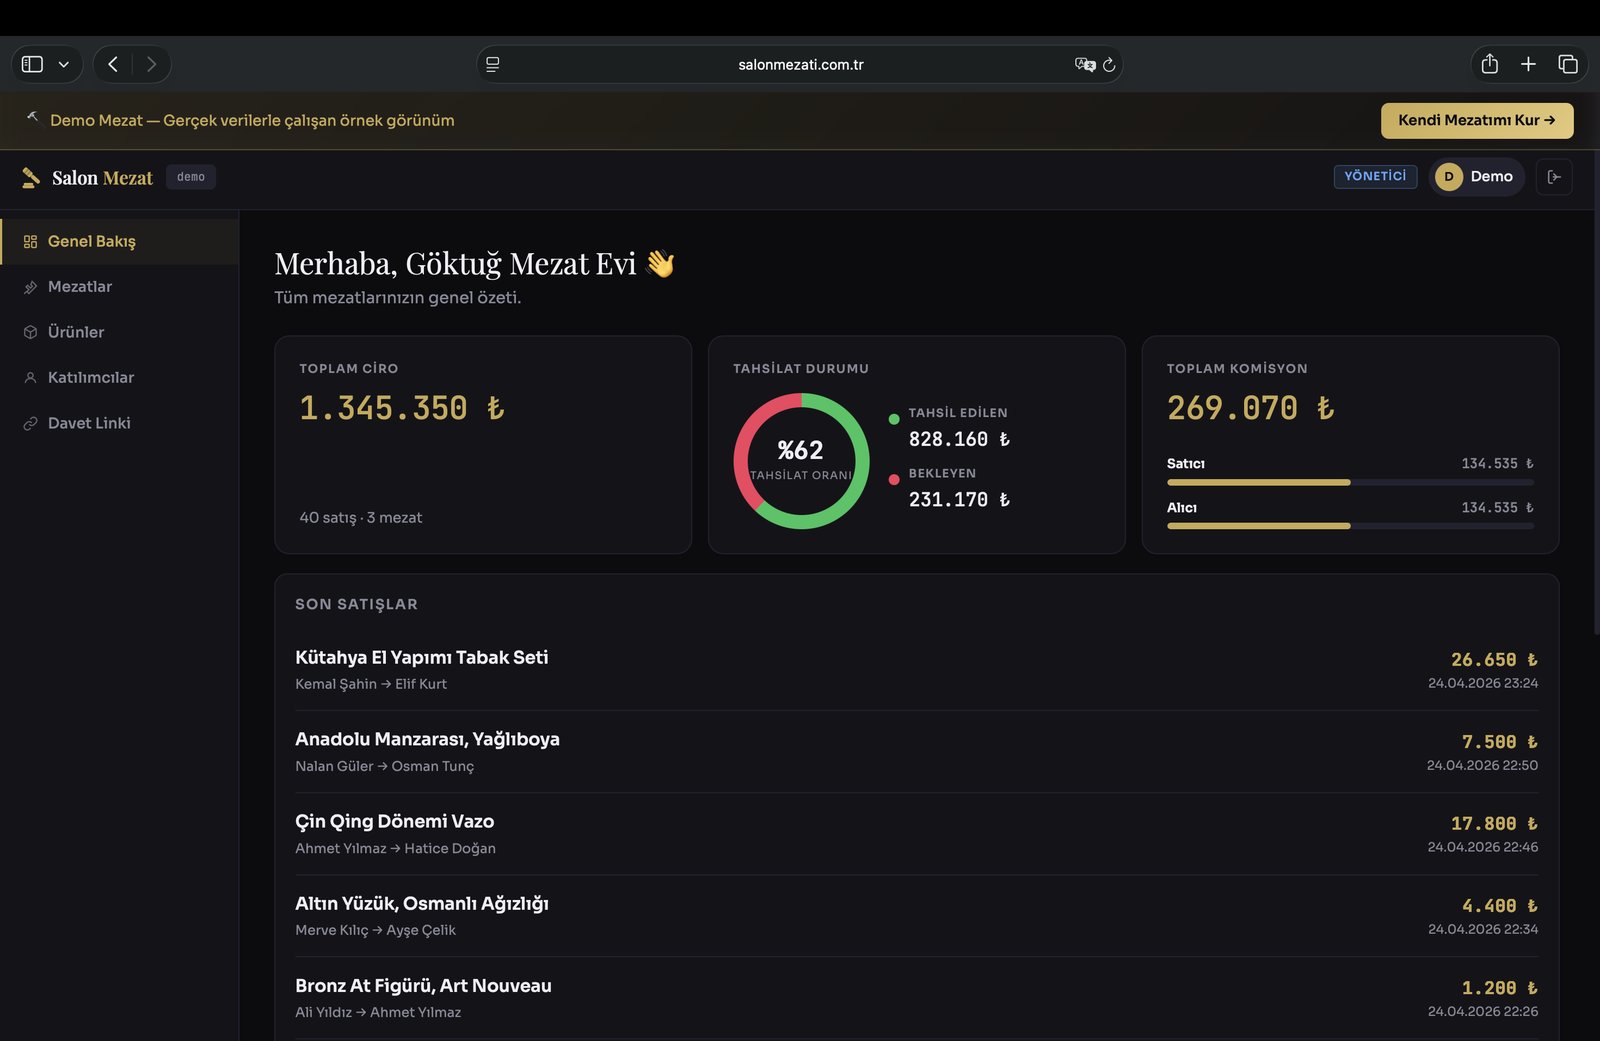
Task: Click the salonmezati.com.tr address field
Action: [x=800, y=64]
